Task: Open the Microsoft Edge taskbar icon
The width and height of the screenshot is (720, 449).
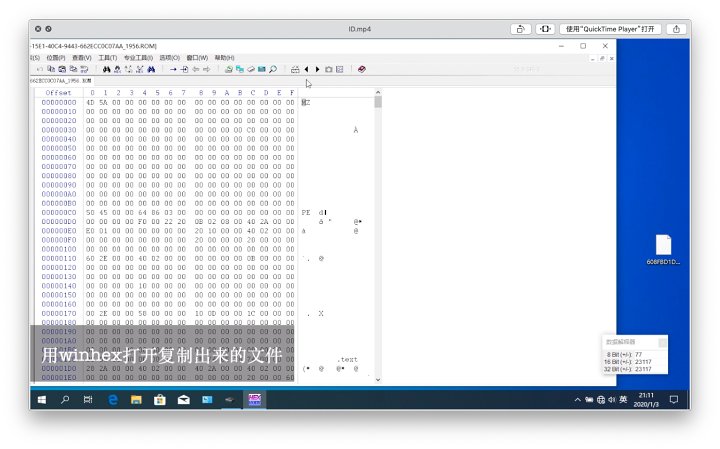Action: pyautogui.click(x=113, y=399)
